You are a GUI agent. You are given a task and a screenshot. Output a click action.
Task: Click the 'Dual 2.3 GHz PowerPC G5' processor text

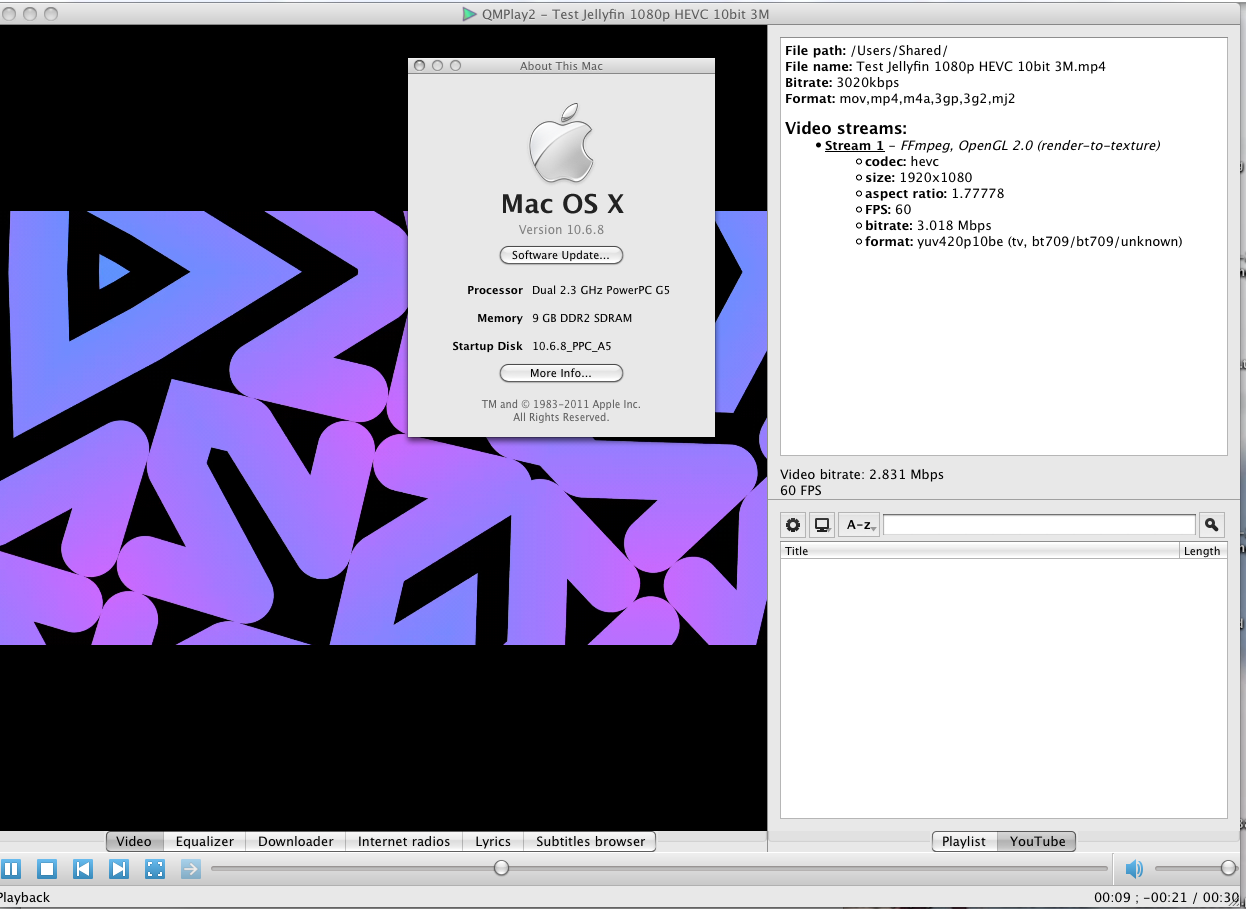(601, 290)
